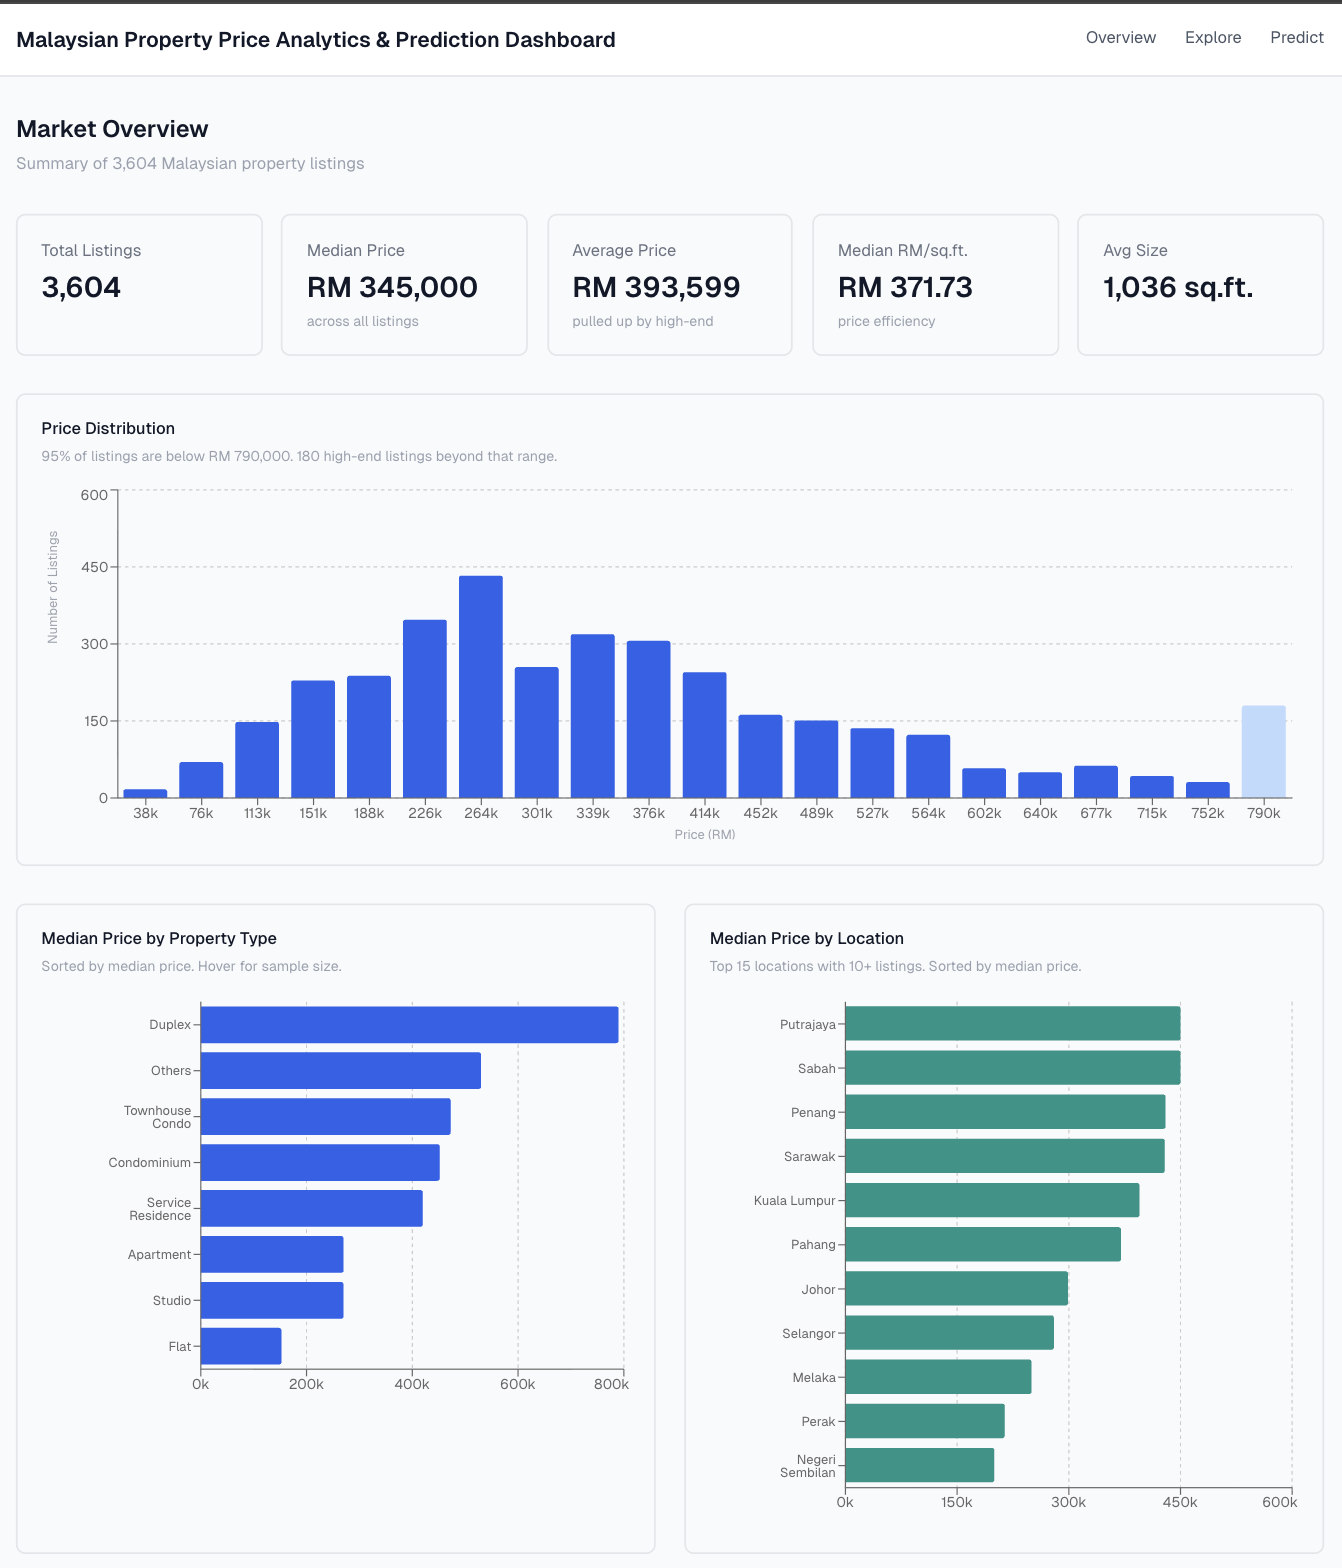Click the dashboard title text
Image resolution: width=1342 pixels, height=1568 pixels.
coord(316,40)
